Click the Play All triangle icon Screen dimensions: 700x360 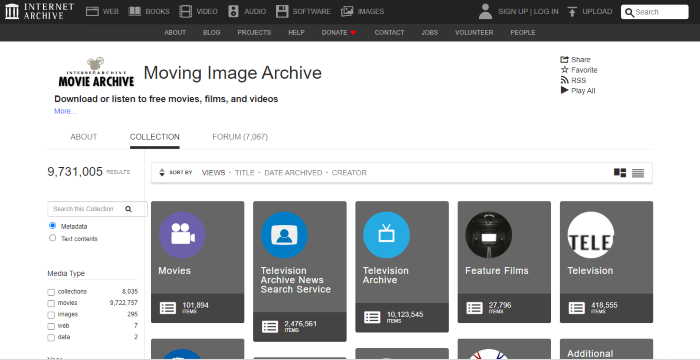(x=564, y=90)
